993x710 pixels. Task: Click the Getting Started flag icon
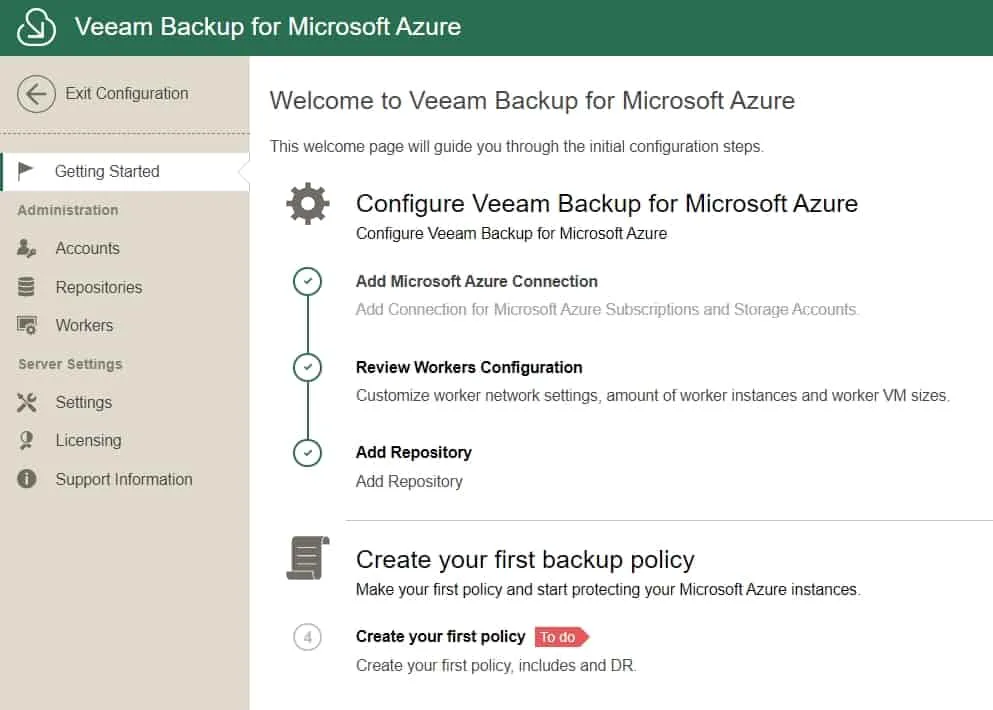[x=25, y=170]
